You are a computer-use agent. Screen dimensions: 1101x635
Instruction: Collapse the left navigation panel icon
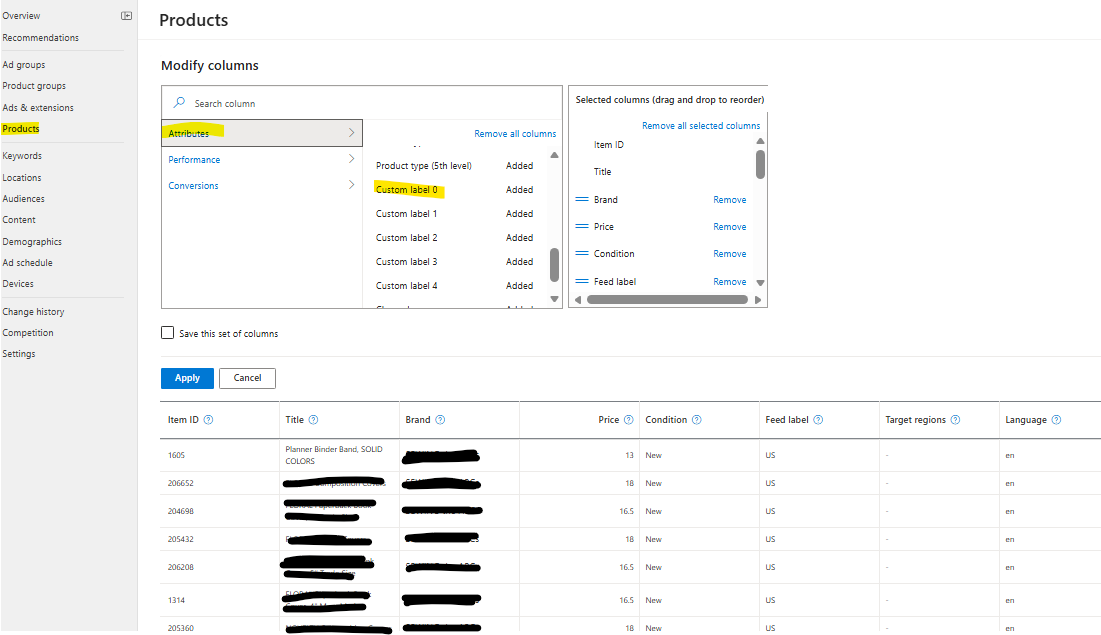coord(126,15)
